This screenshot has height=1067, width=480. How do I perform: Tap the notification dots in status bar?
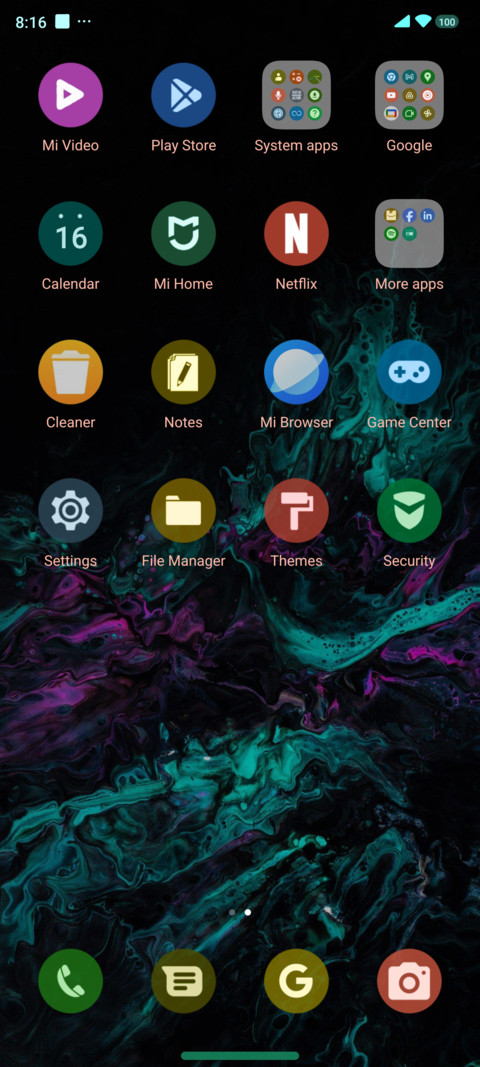click(x=84, y=22)
